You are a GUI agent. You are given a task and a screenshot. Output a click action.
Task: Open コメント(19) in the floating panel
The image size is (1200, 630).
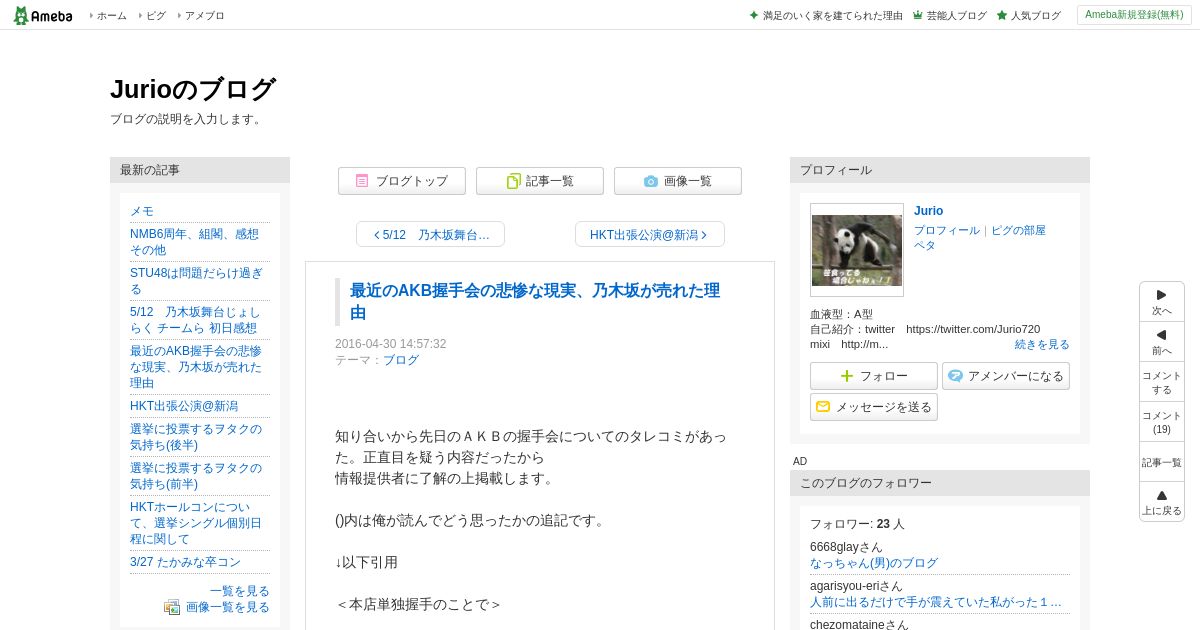[1162, 422]
